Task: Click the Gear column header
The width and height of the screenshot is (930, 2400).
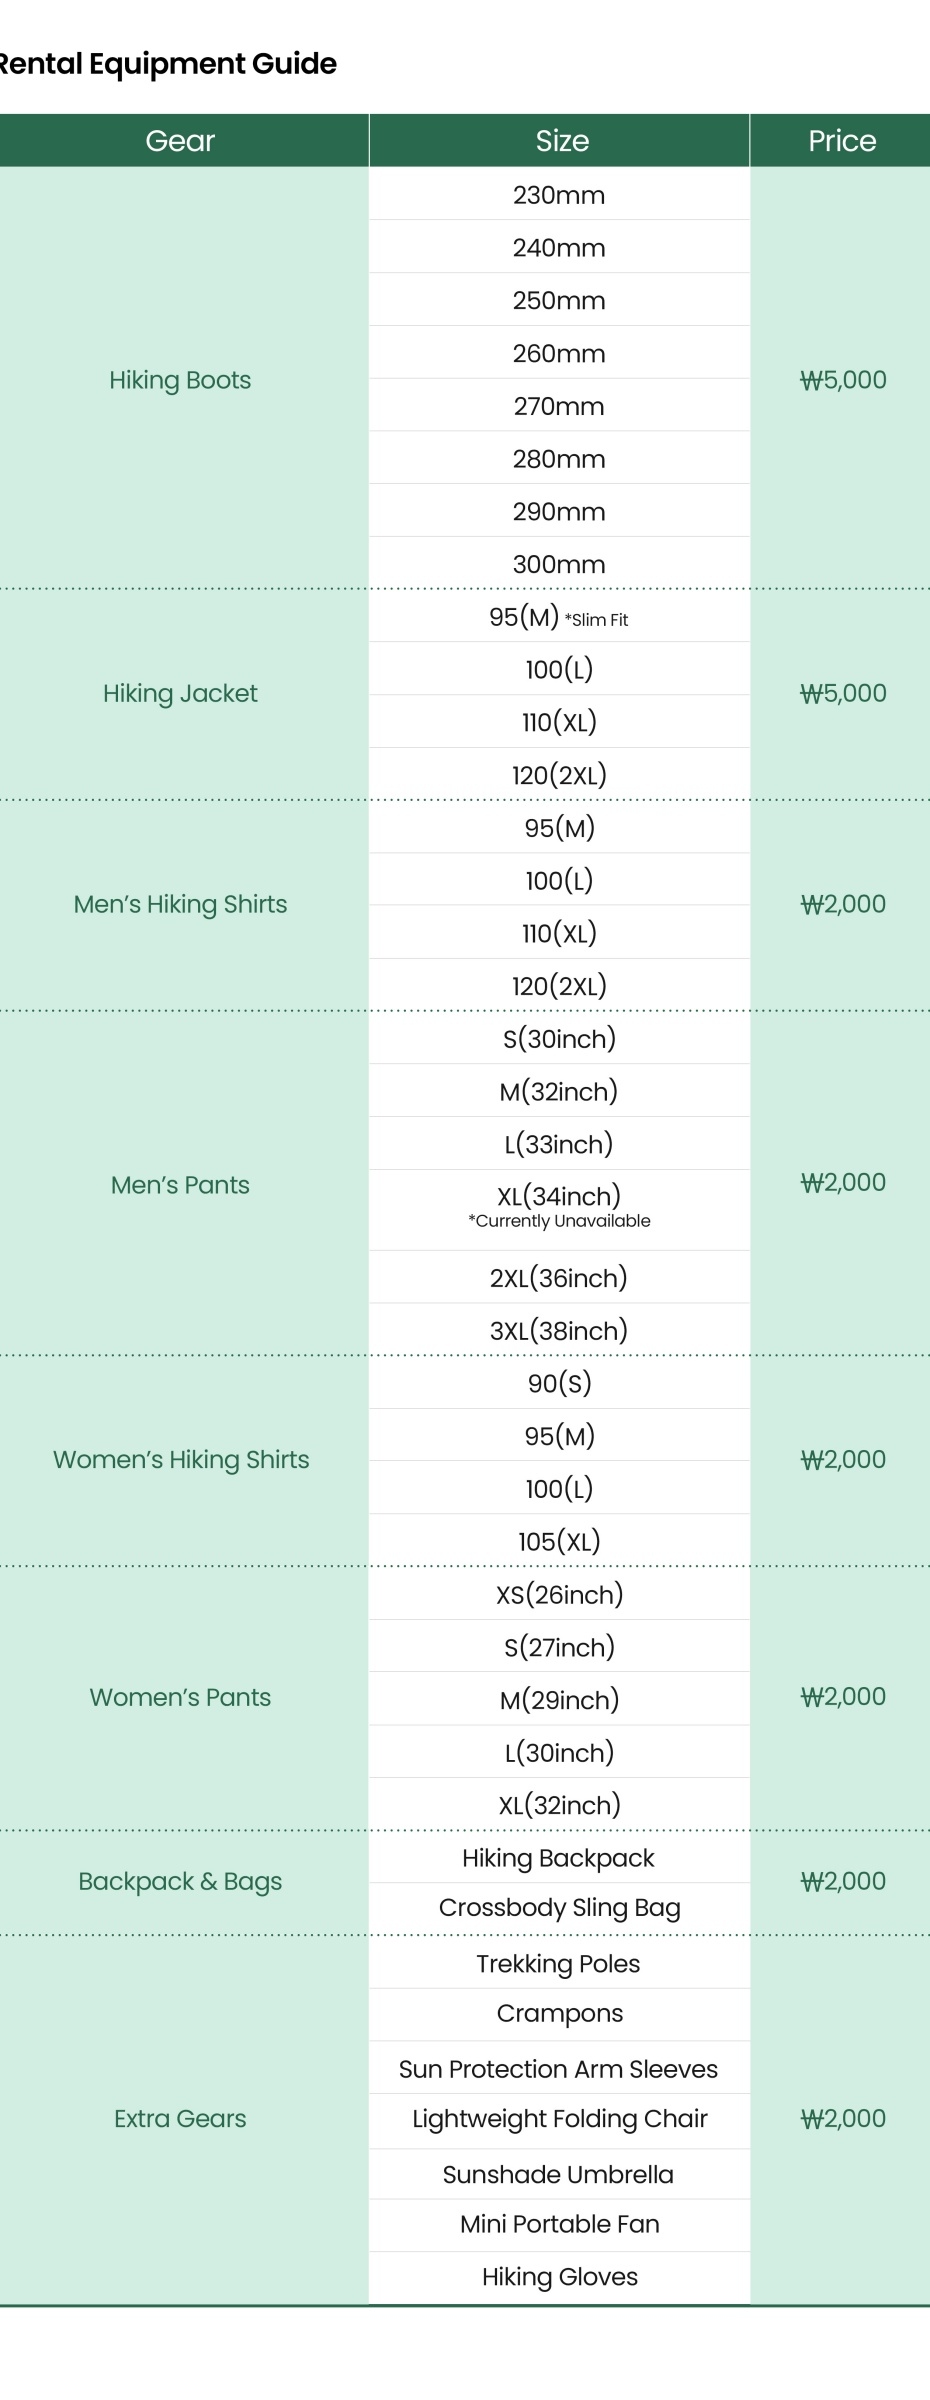Action: (x=180, y=141)
